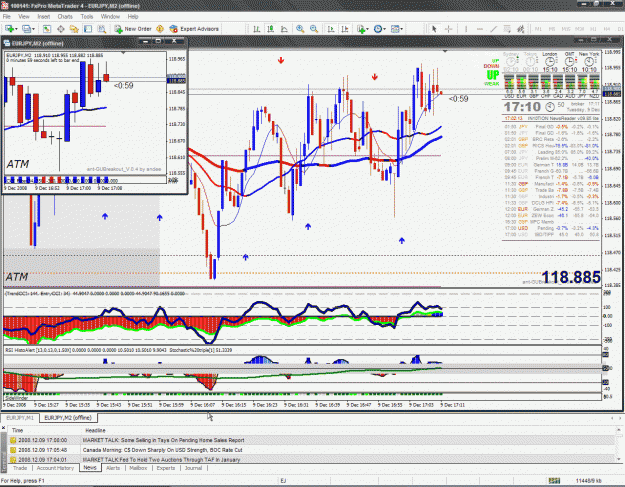Screen dimensions: 625x487
Task: Open news item about Pending Home Sales
Action: click(163, 440)
